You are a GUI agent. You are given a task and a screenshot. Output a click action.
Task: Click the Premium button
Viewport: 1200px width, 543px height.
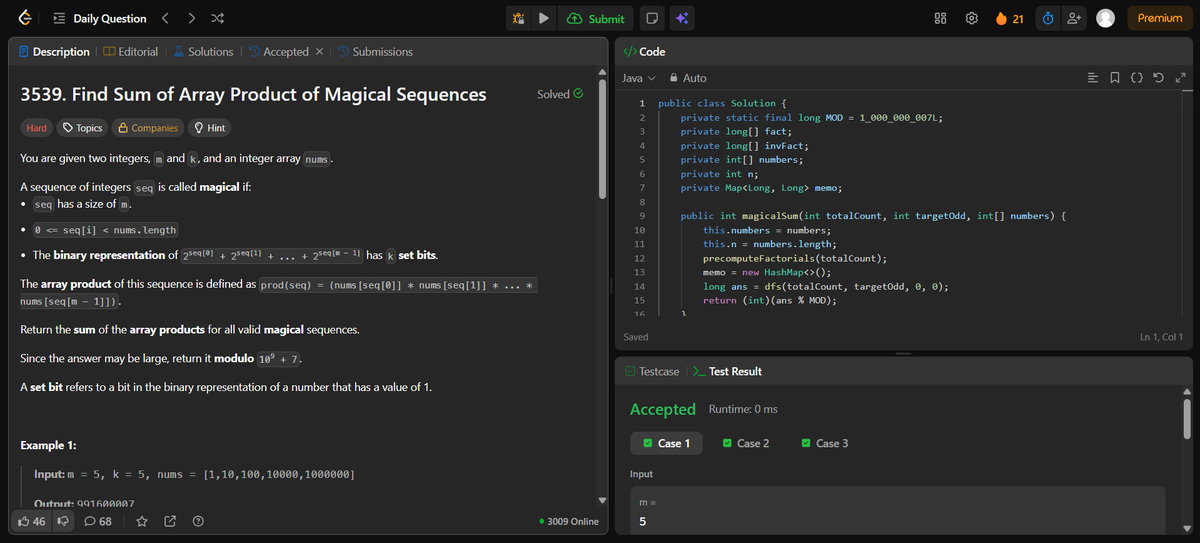(x=1159, y=18)
